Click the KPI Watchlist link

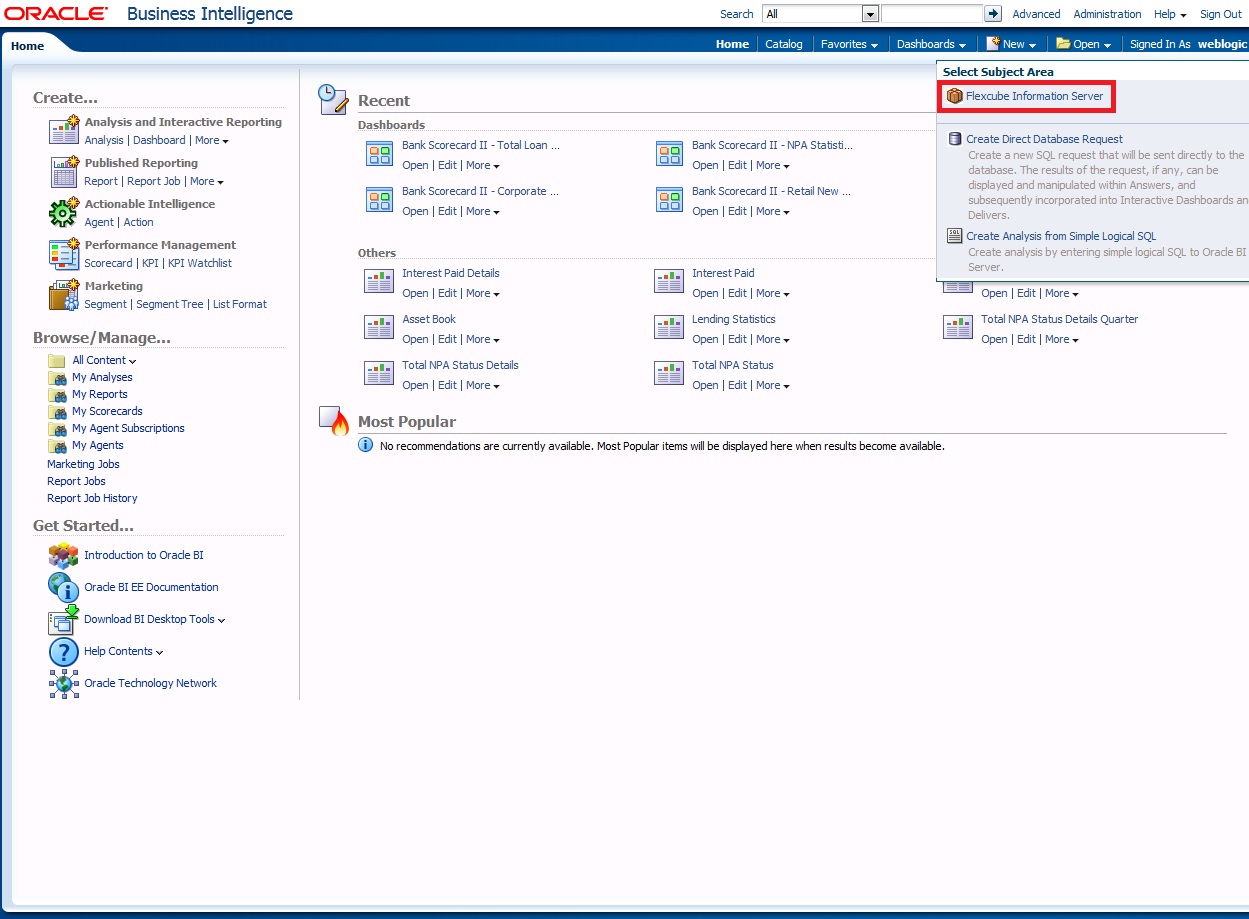coord(200,263)
